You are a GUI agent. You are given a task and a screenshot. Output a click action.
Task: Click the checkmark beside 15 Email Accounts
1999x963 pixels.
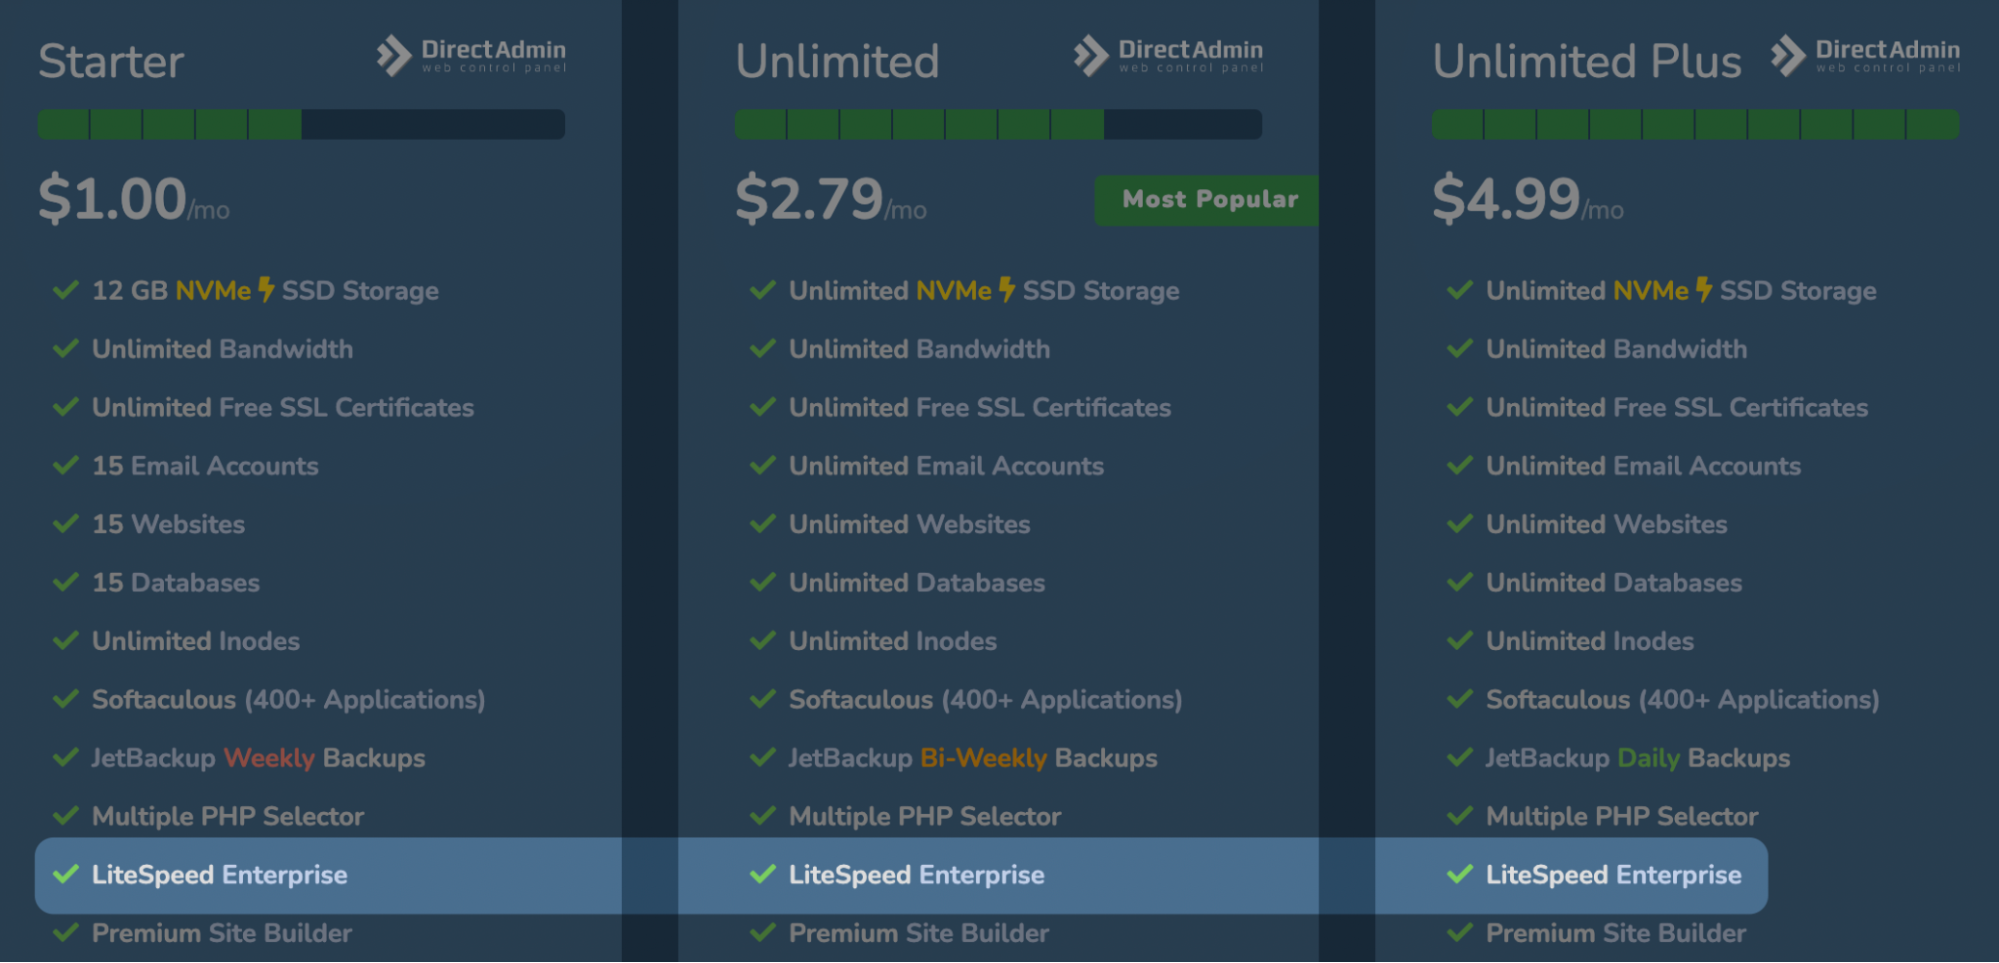pos(66,465)
